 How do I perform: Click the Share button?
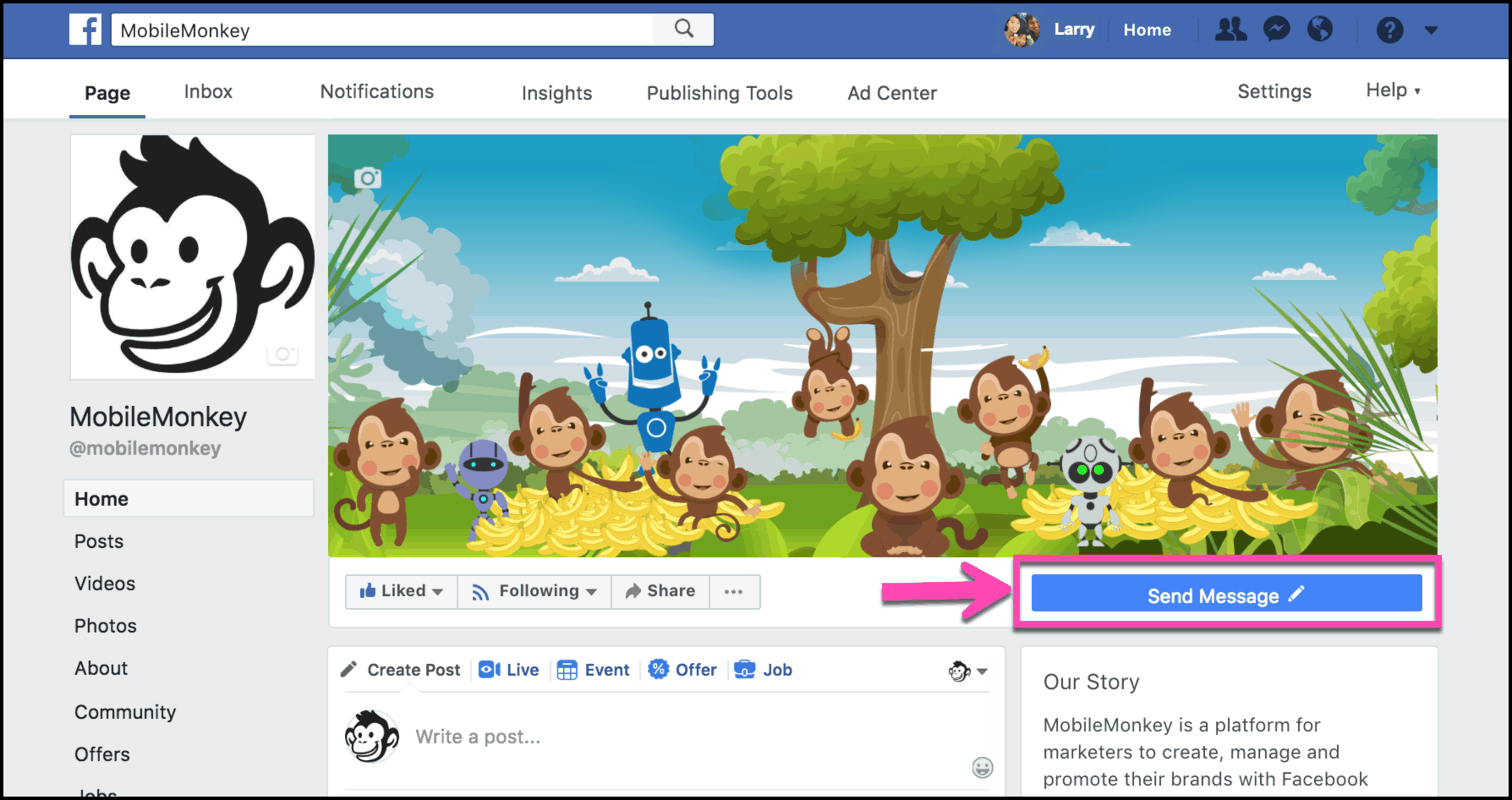pos(660,591)
